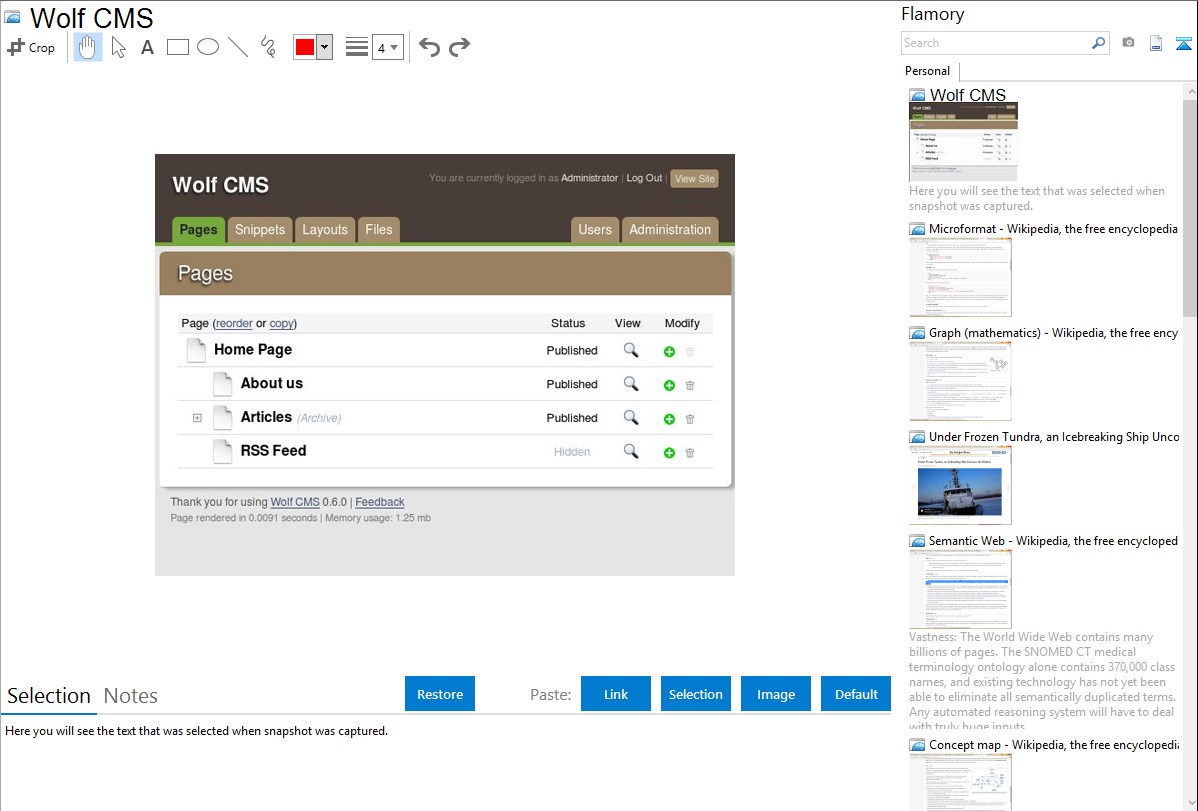Undo the last annotation
The height and width of the screenshot is (811, 1198).
tap(429, 47)
